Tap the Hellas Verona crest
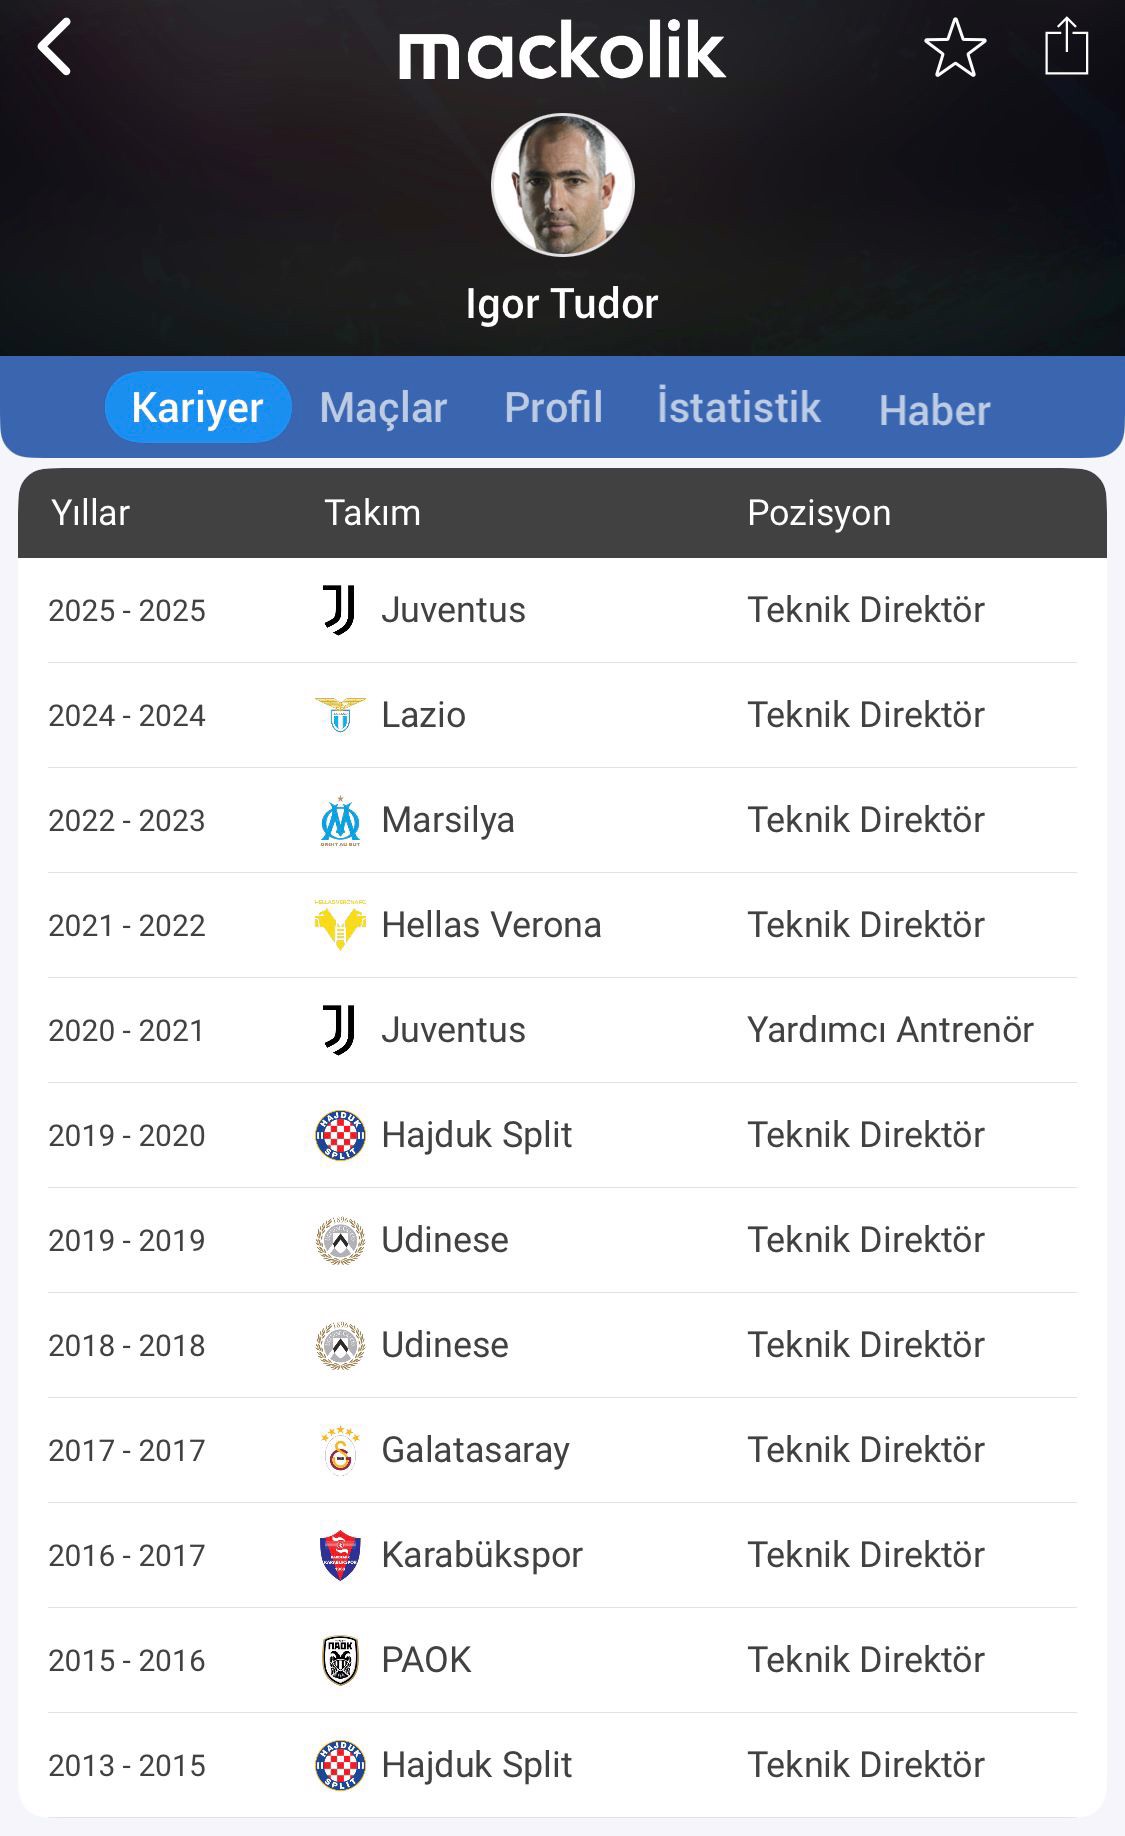Image resolution: width=1125 pixels, height=1836 pixels. click(340, 925)
